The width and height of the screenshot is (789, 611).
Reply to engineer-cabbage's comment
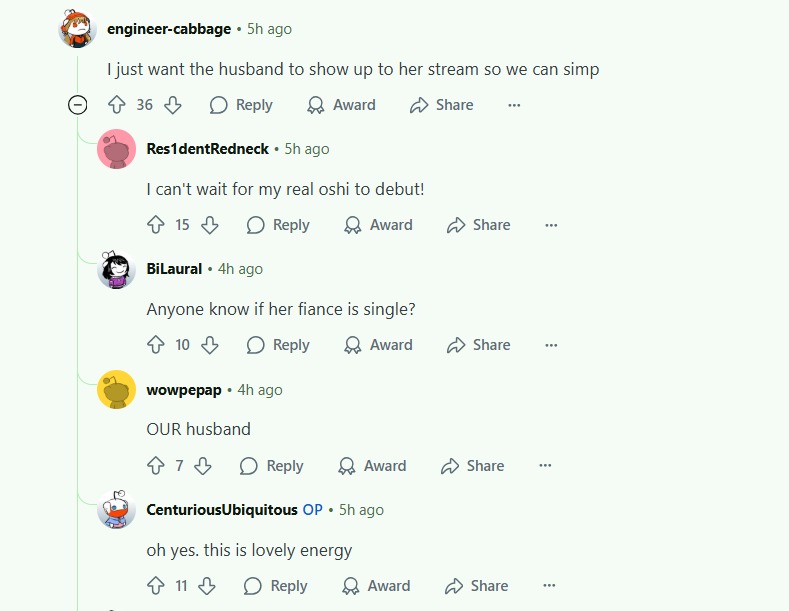click(241, 105)
